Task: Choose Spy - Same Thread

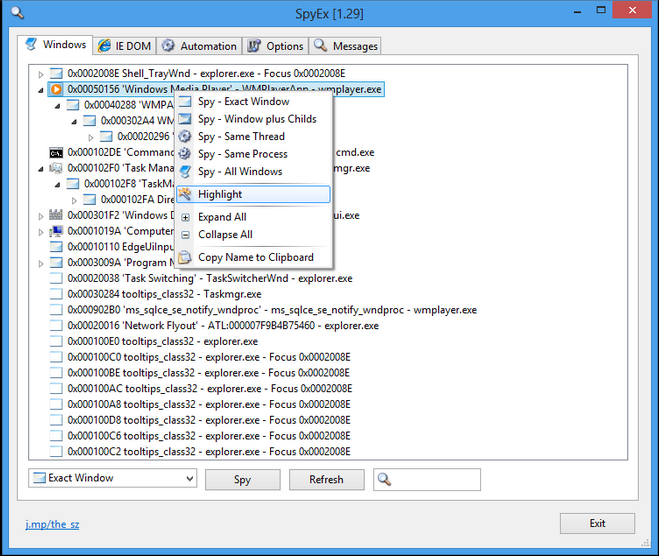Action: [253, 137]
